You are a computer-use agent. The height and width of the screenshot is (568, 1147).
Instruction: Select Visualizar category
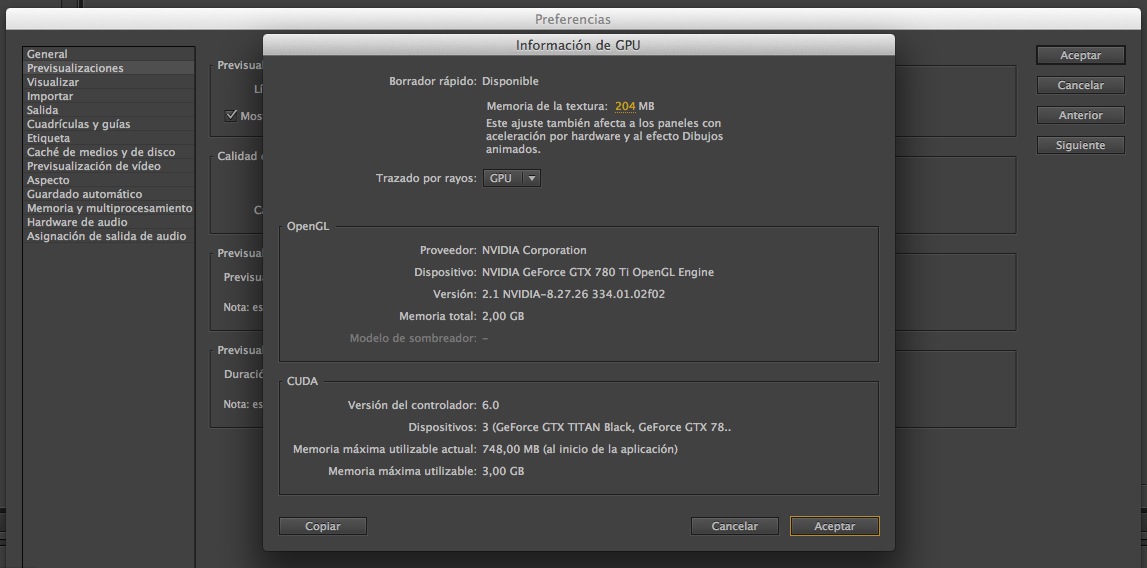(x=109, y=82)
